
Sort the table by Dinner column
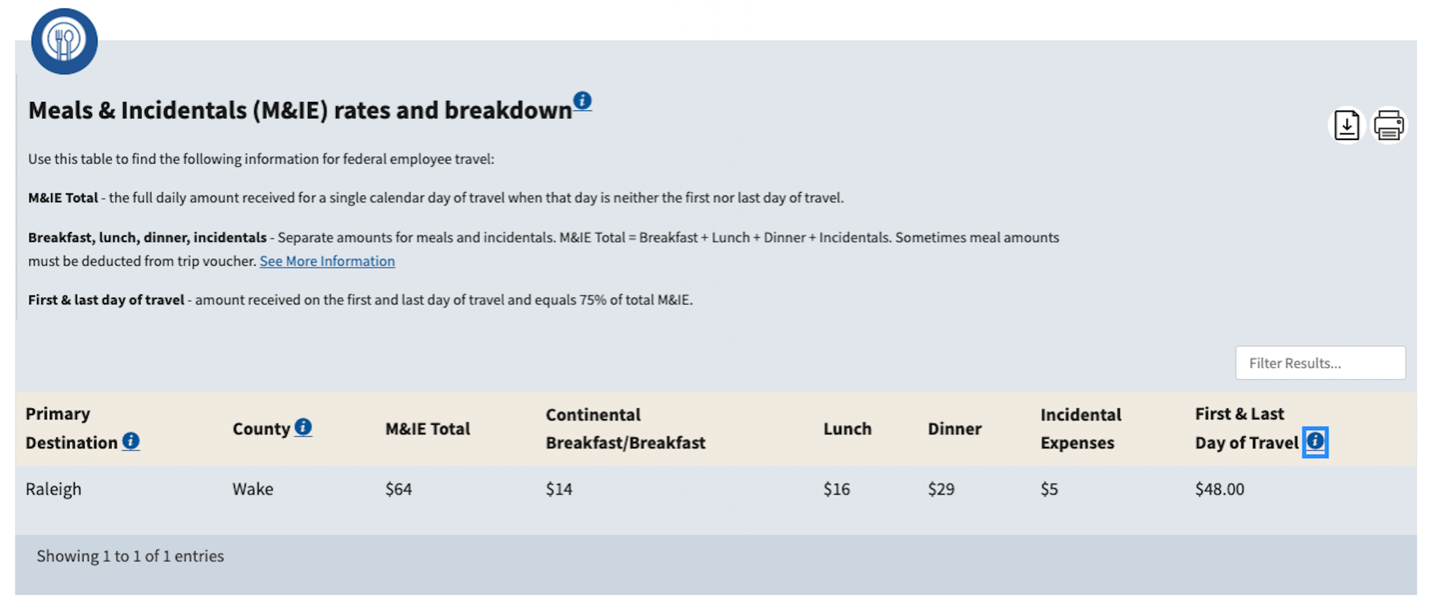pos(953,428)
